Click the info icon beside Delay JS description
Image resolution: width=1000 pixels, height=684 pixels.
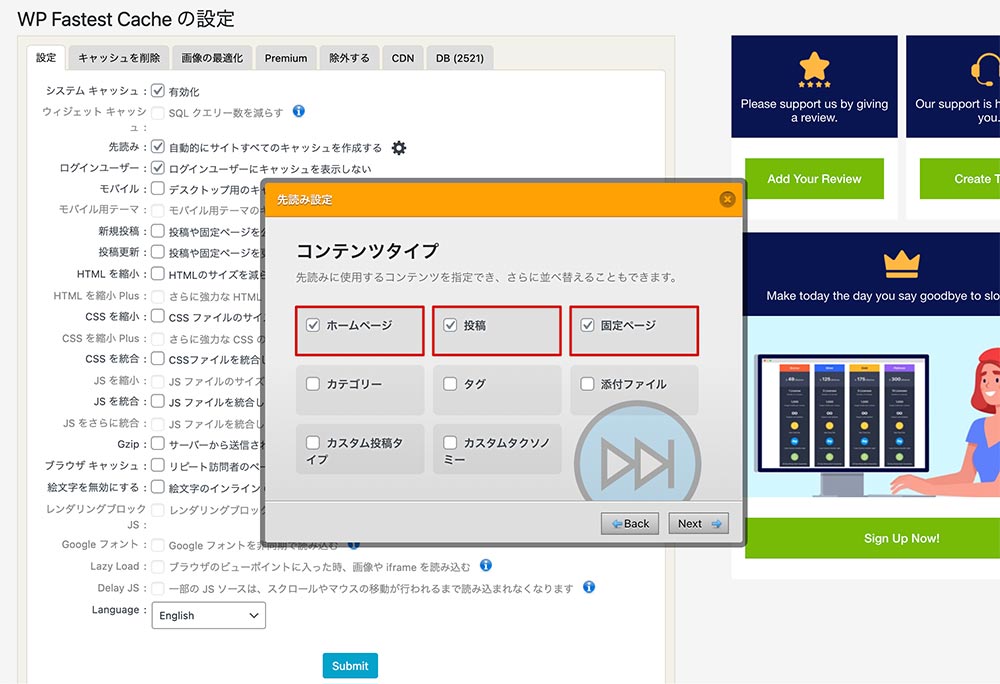pyautogui.click(x=589, y=587)
